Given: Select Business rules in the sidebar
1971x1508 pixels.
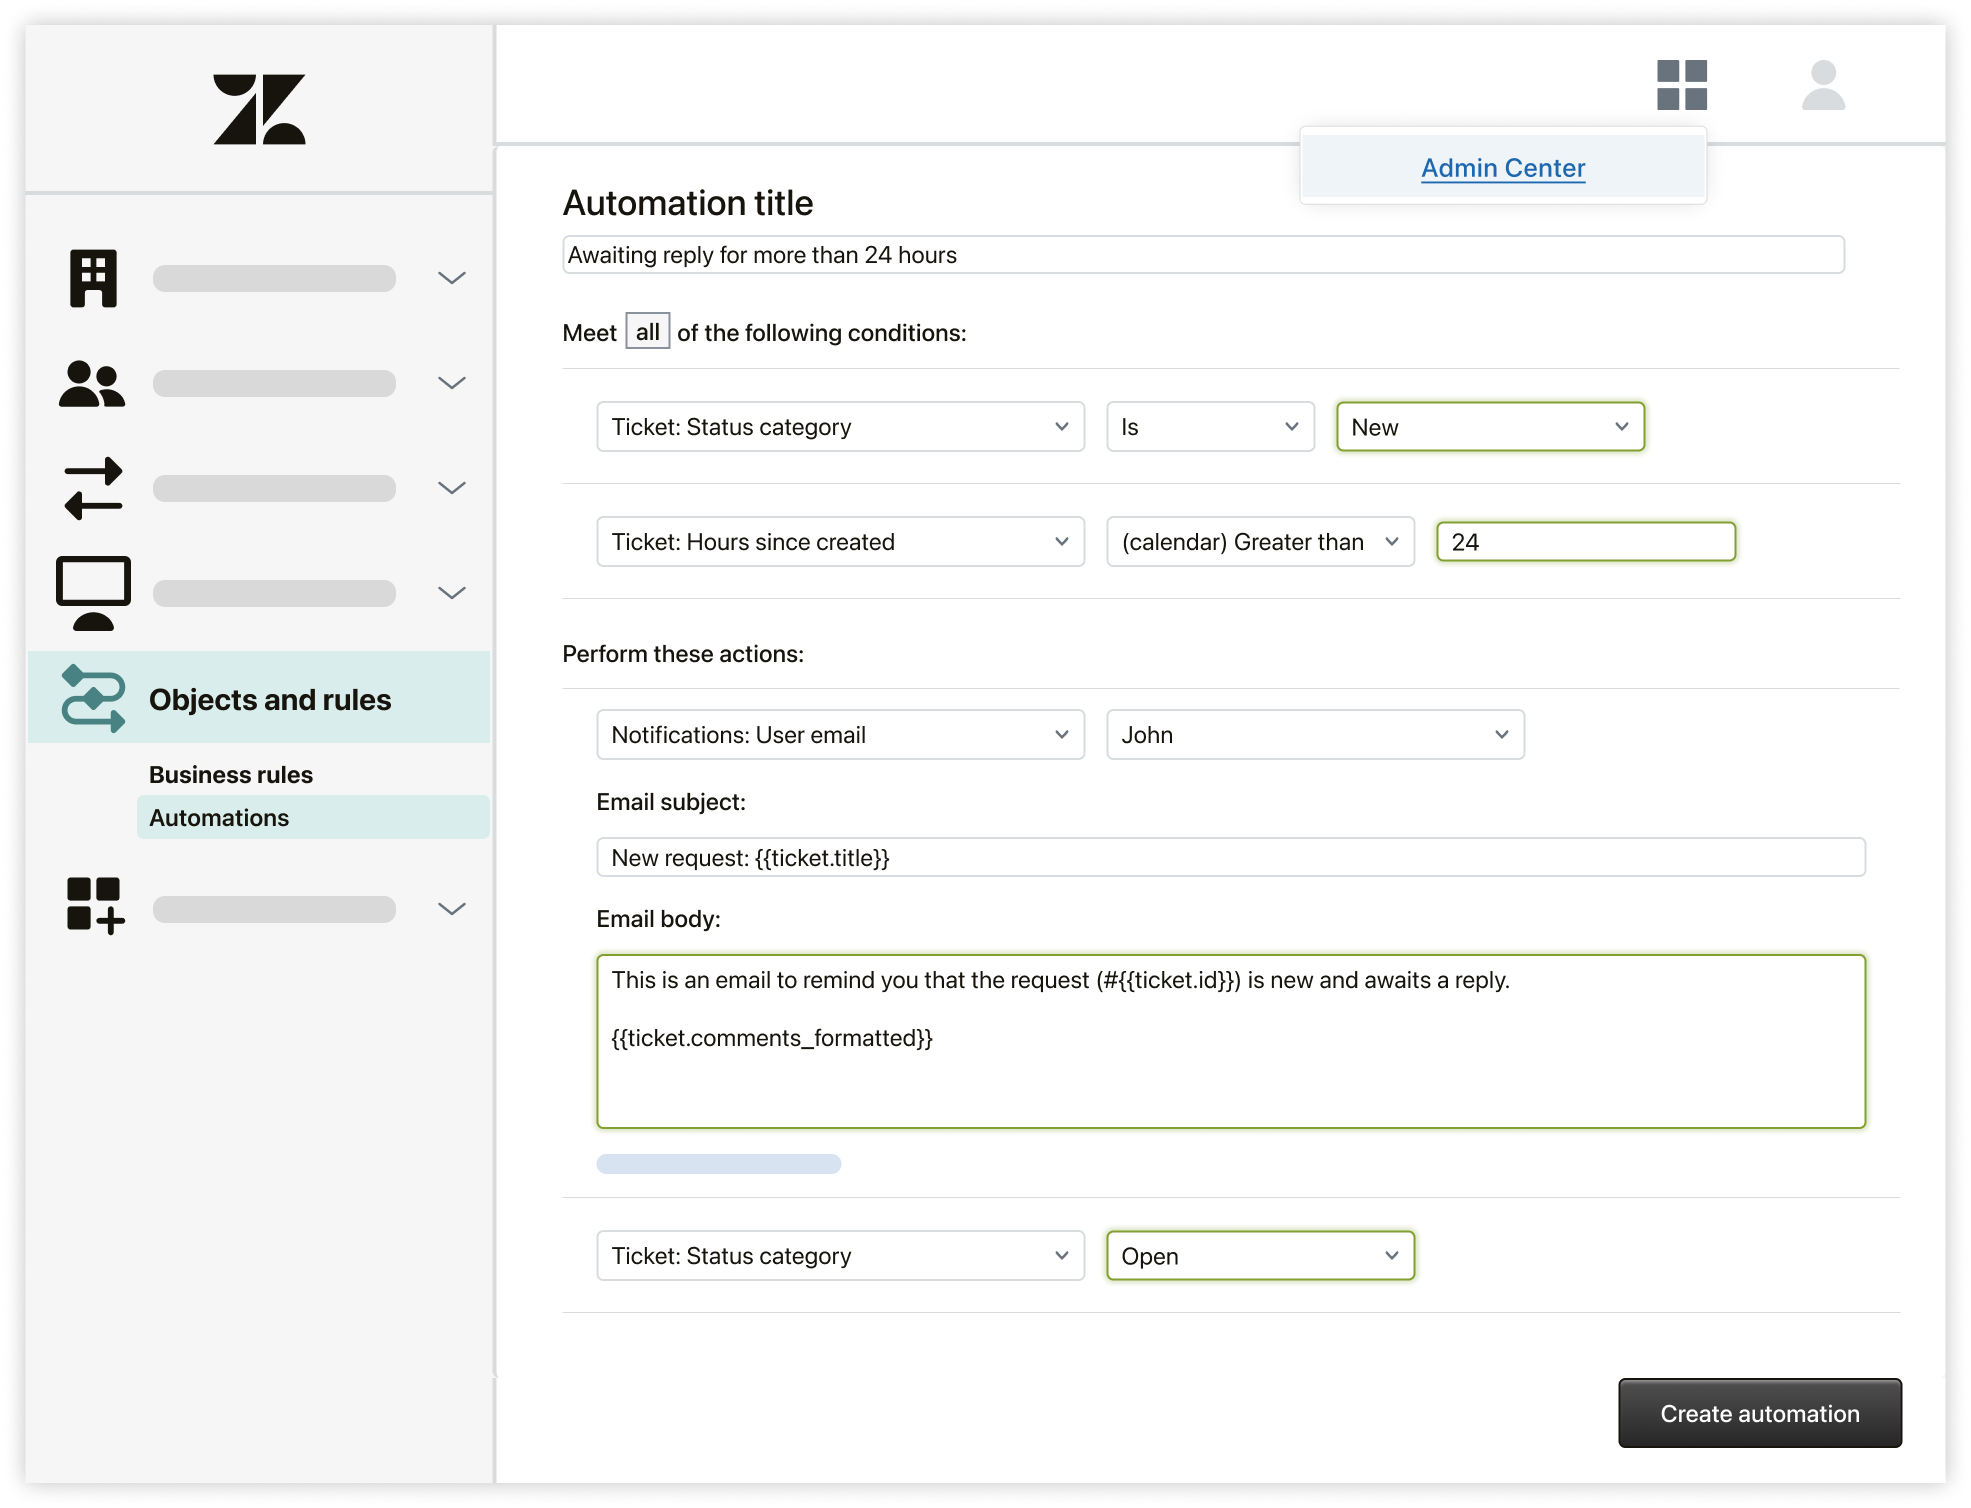Looking at the screenshot, I should pos(231,775).
